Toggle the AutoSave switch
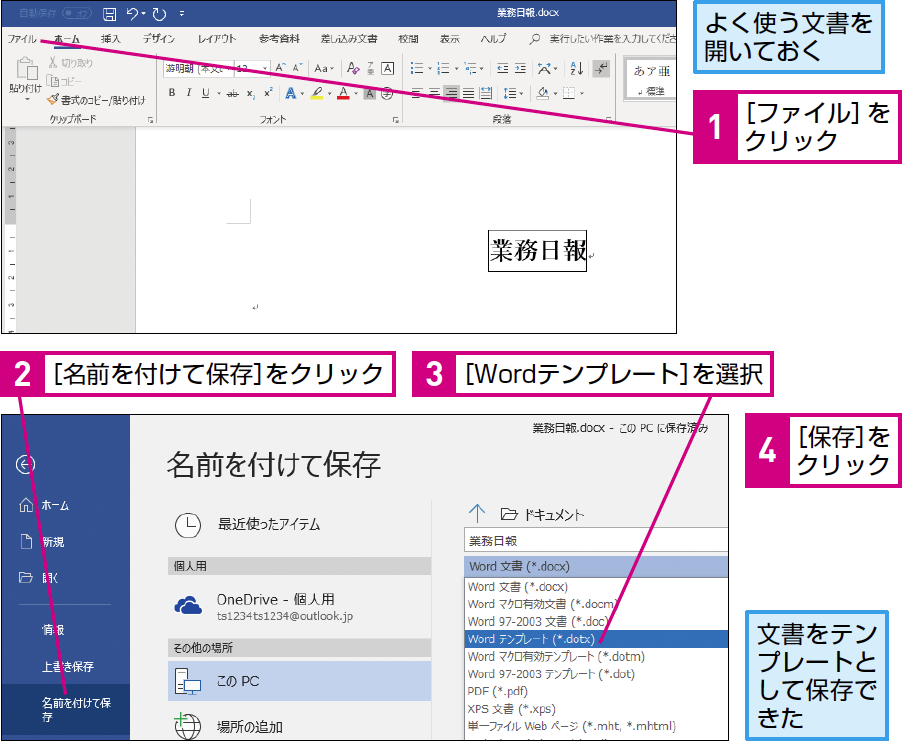902x741 pixels. tap(77, 13)
